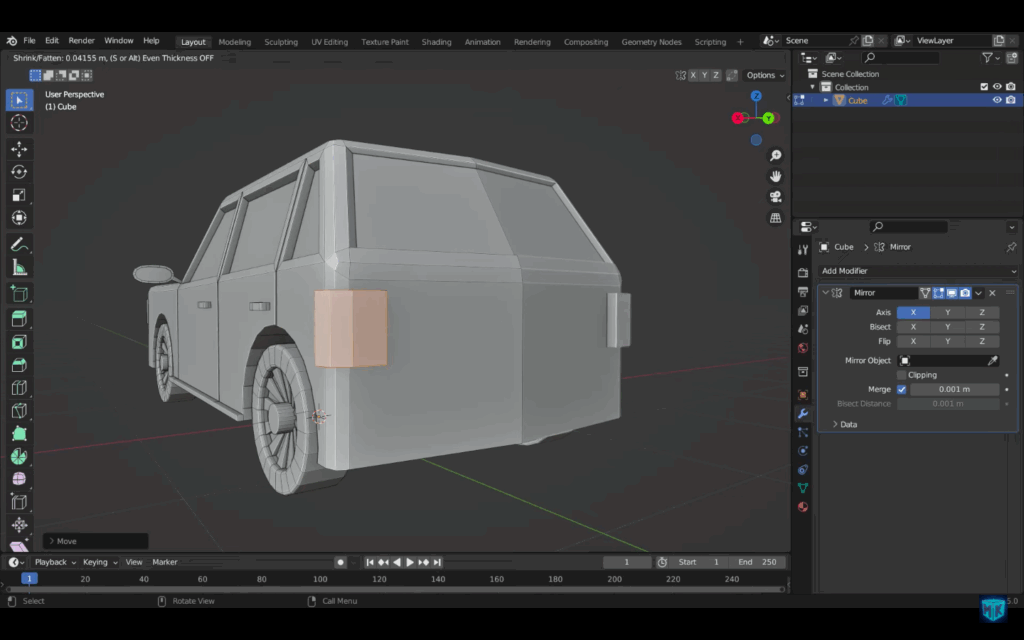Click the Merge distance 0.001 m field
This screenshot has height=640, width=1024.
[954, 389]
